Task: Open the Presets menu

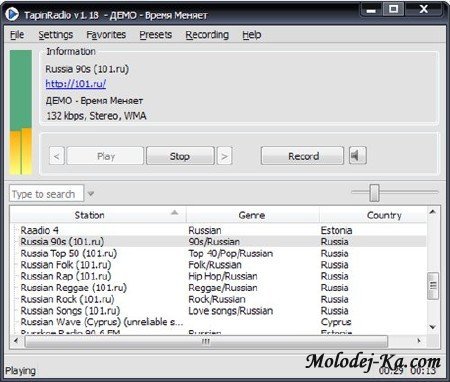Action: [156, 35]
